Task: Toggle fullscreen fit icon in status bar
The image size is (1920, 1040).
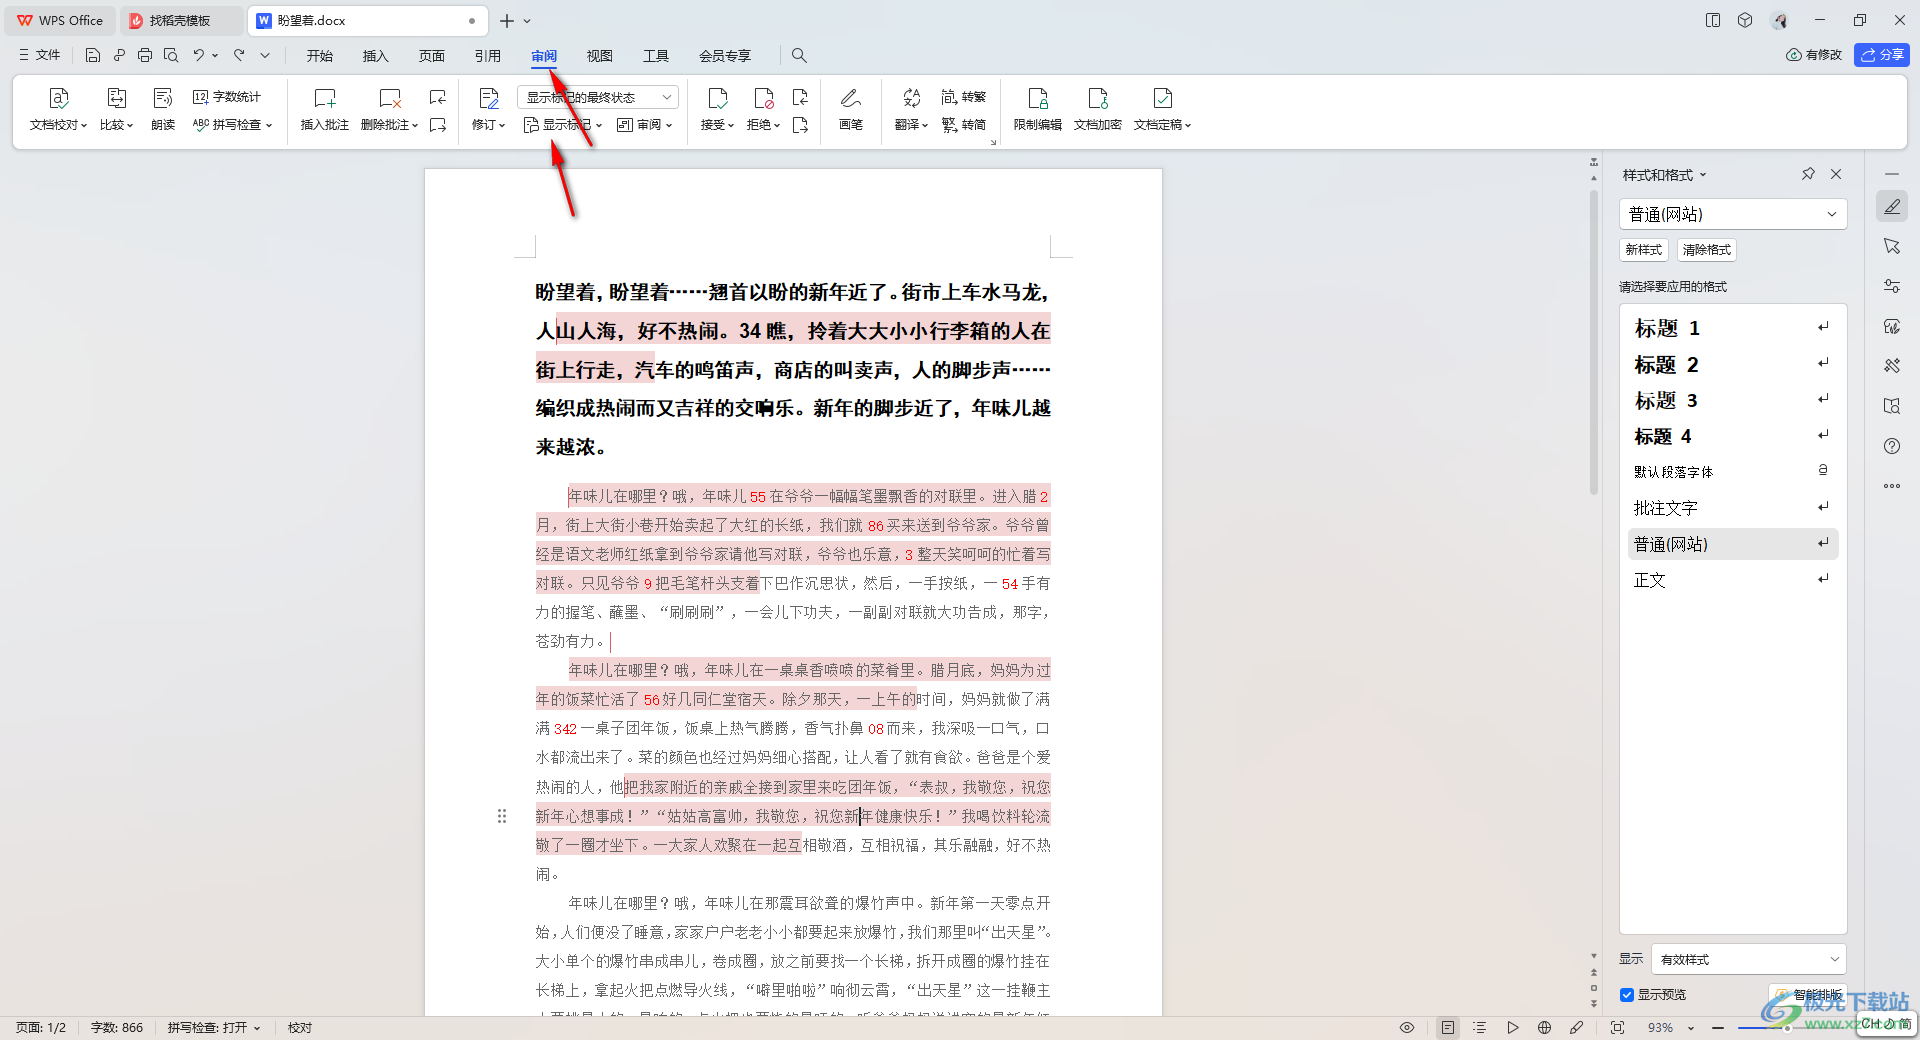Action: (x=1617, y=1028)
